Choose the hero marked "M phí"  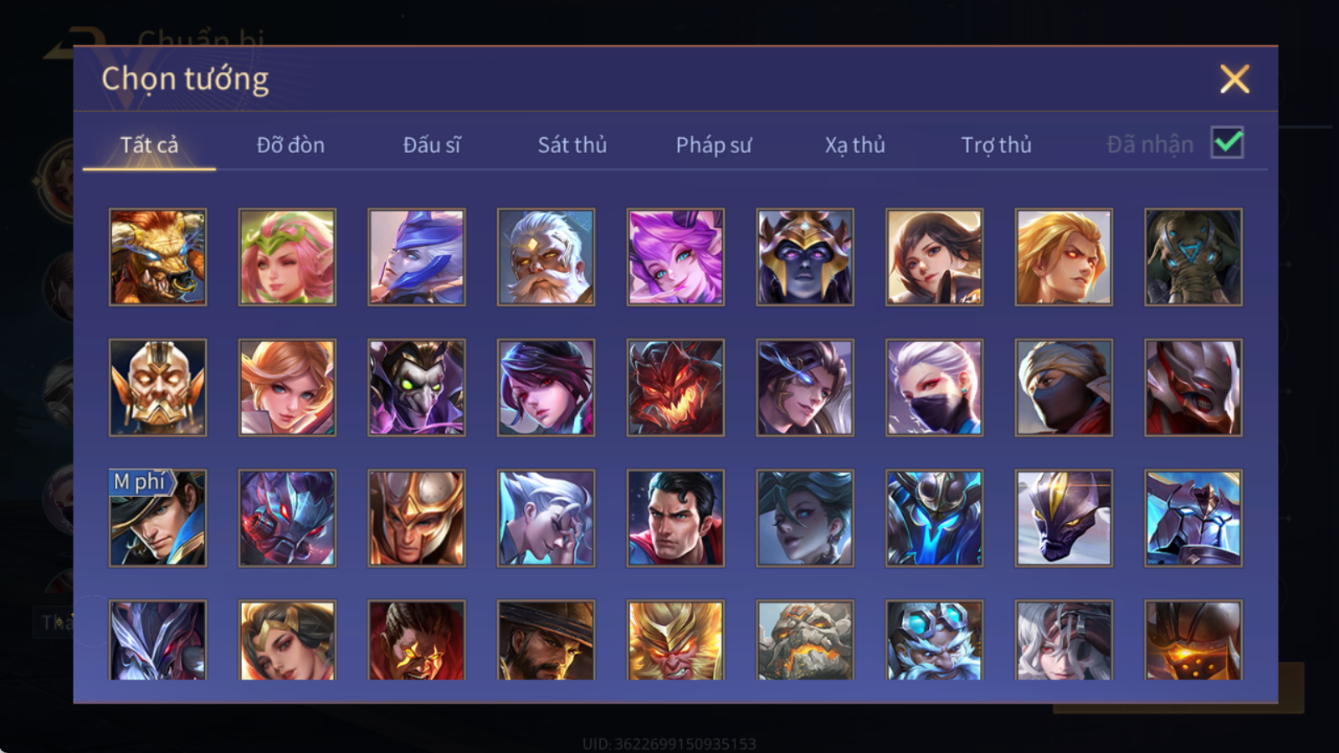pos(158,518)
